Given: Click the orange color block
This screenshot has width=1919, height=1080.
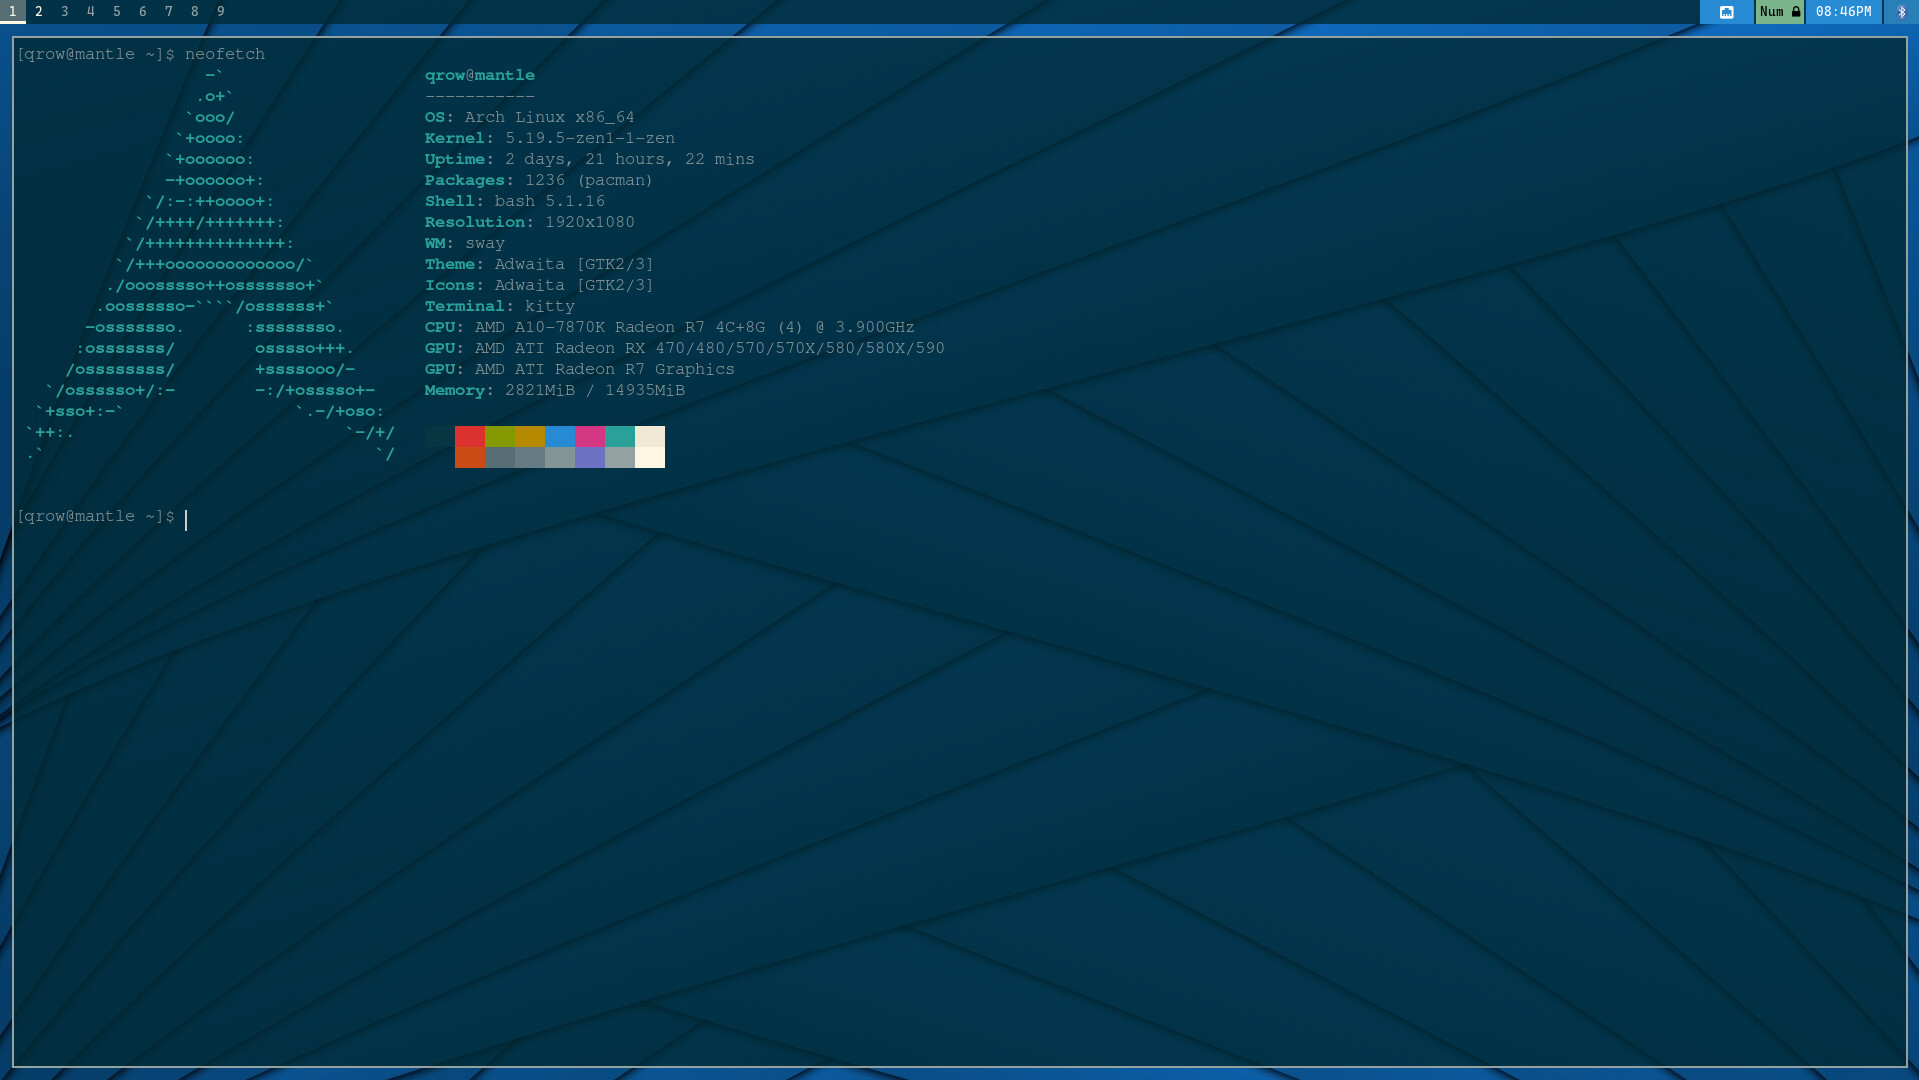Looking at the screenshot, I should tap(470, 457).
